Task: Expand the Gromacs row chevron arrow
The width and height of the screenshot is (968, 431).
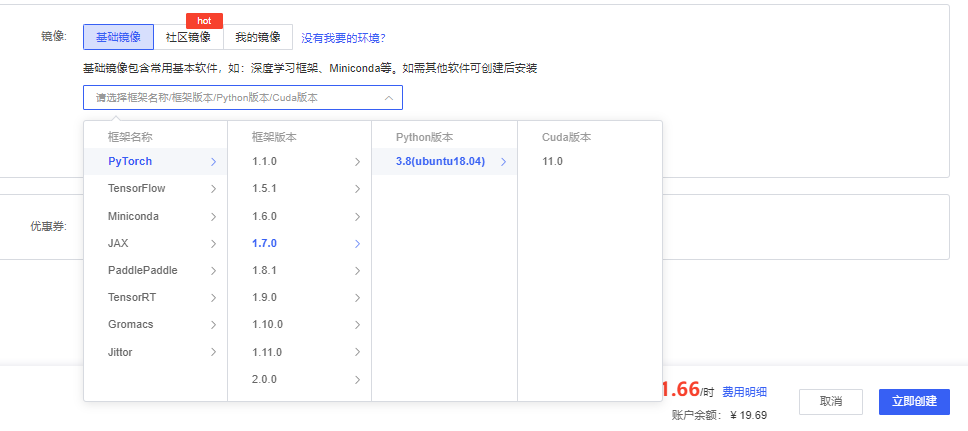Action: tap(214, 325)
